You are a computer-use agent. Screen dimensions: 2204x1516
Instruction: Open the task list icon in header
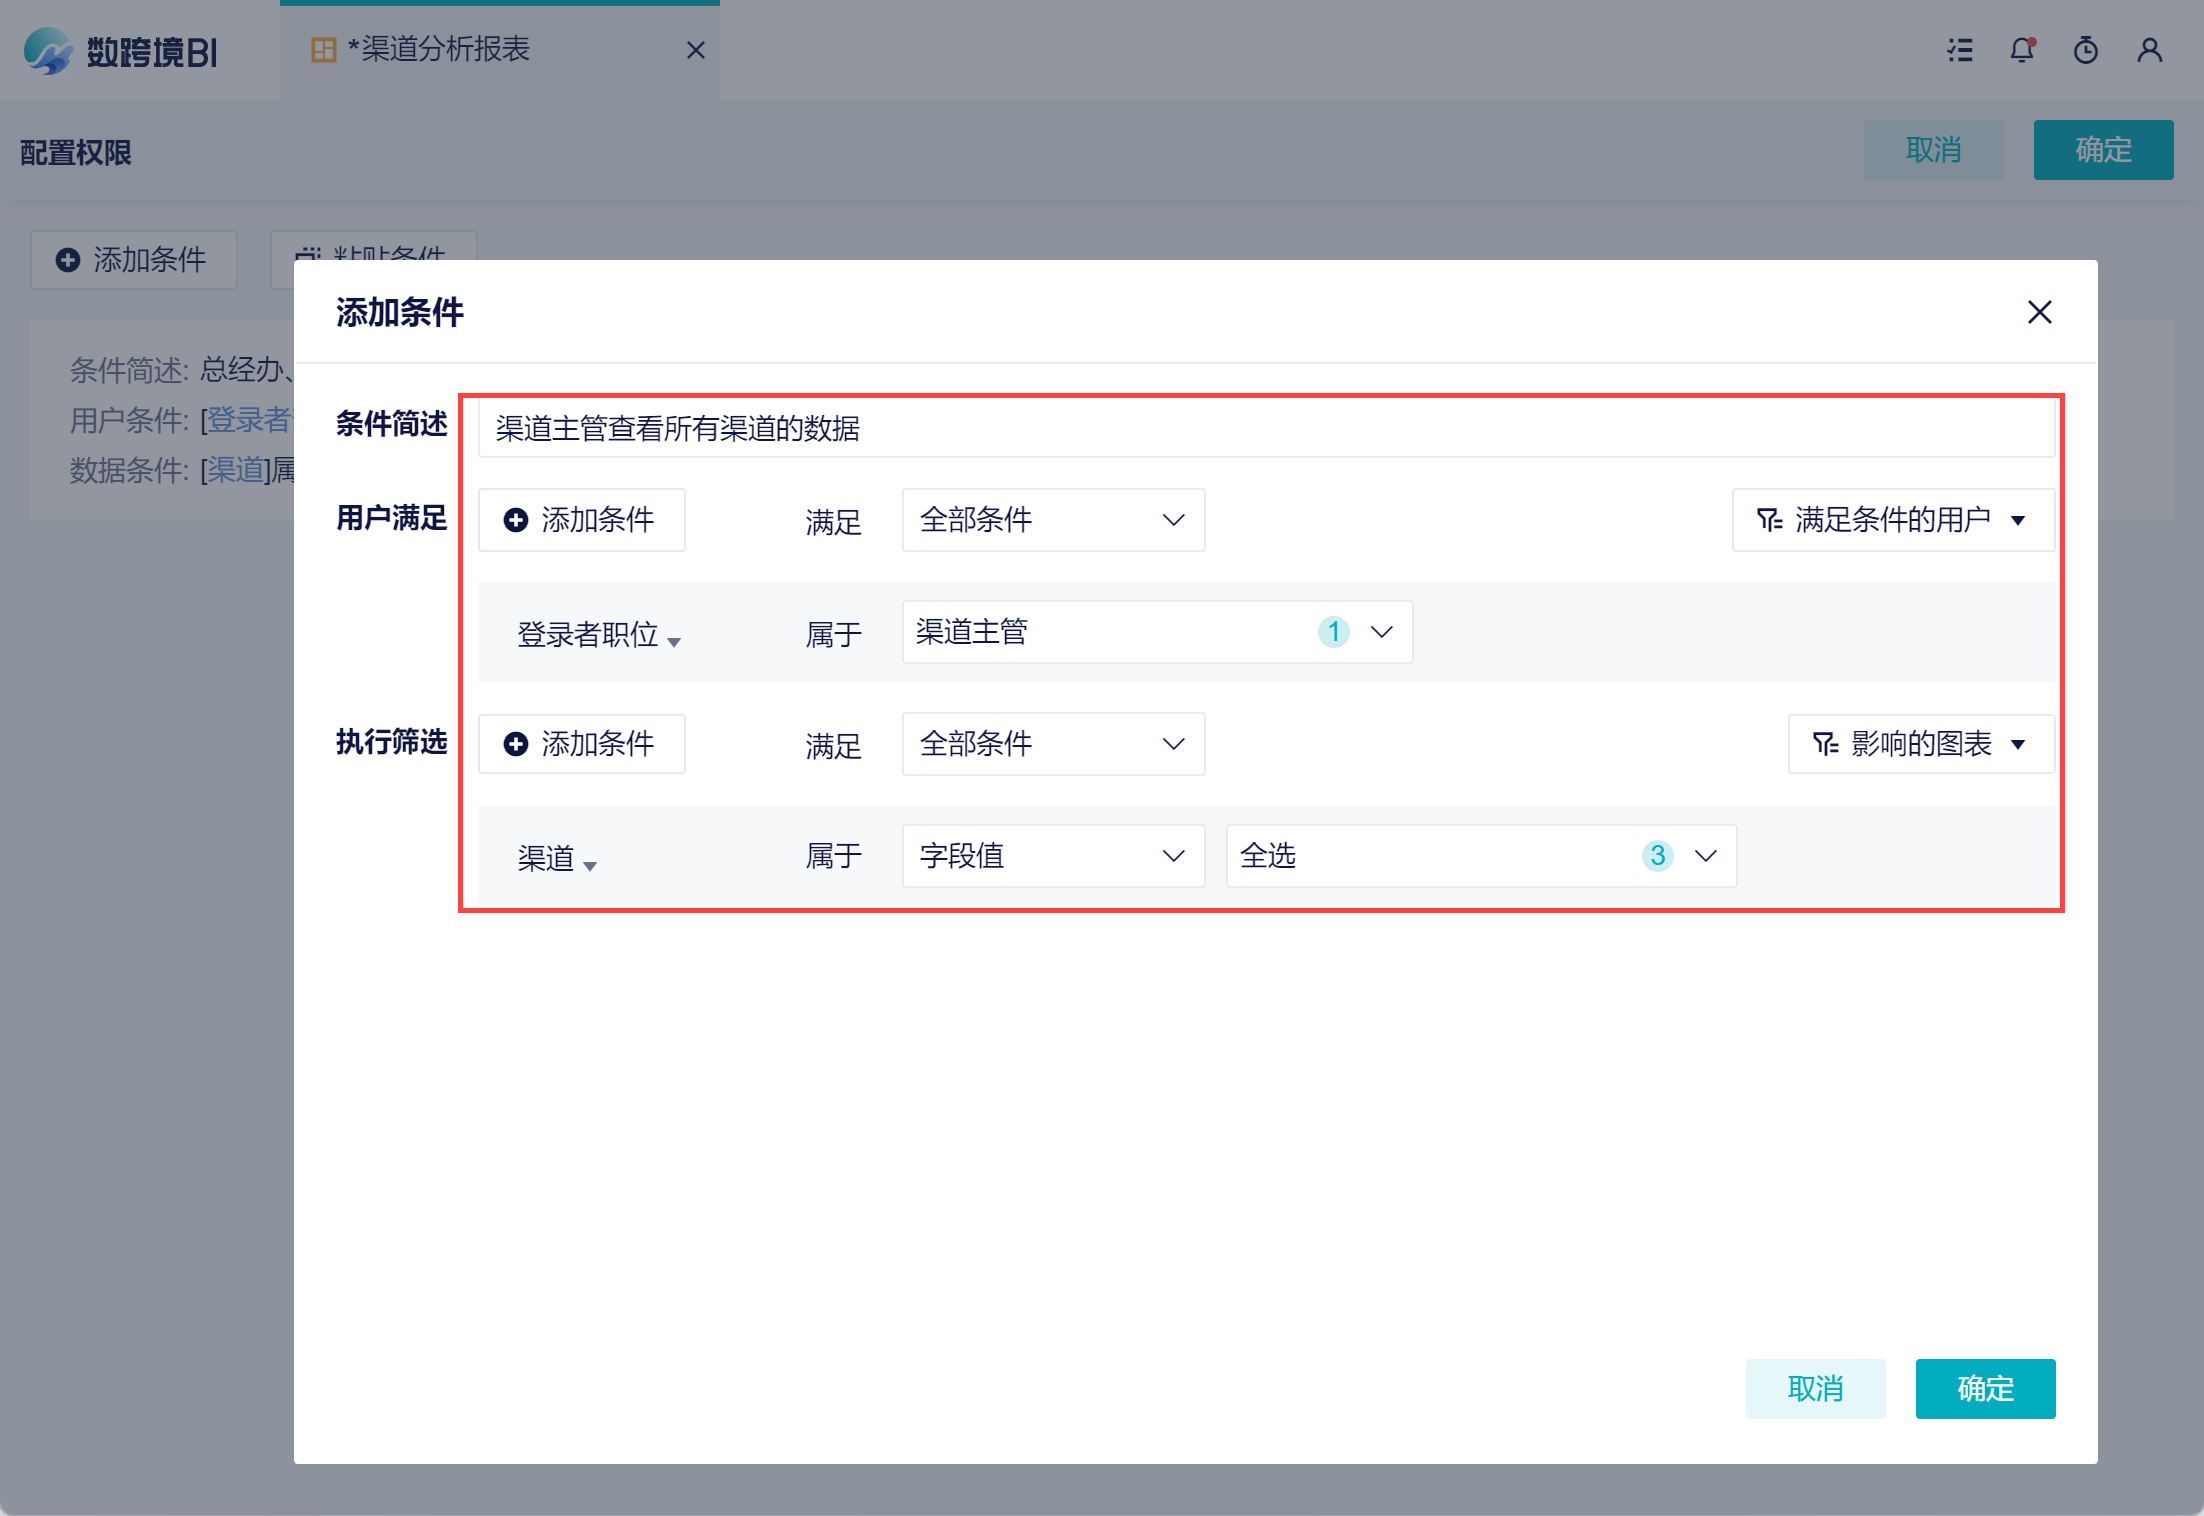tap(1960, 50)
